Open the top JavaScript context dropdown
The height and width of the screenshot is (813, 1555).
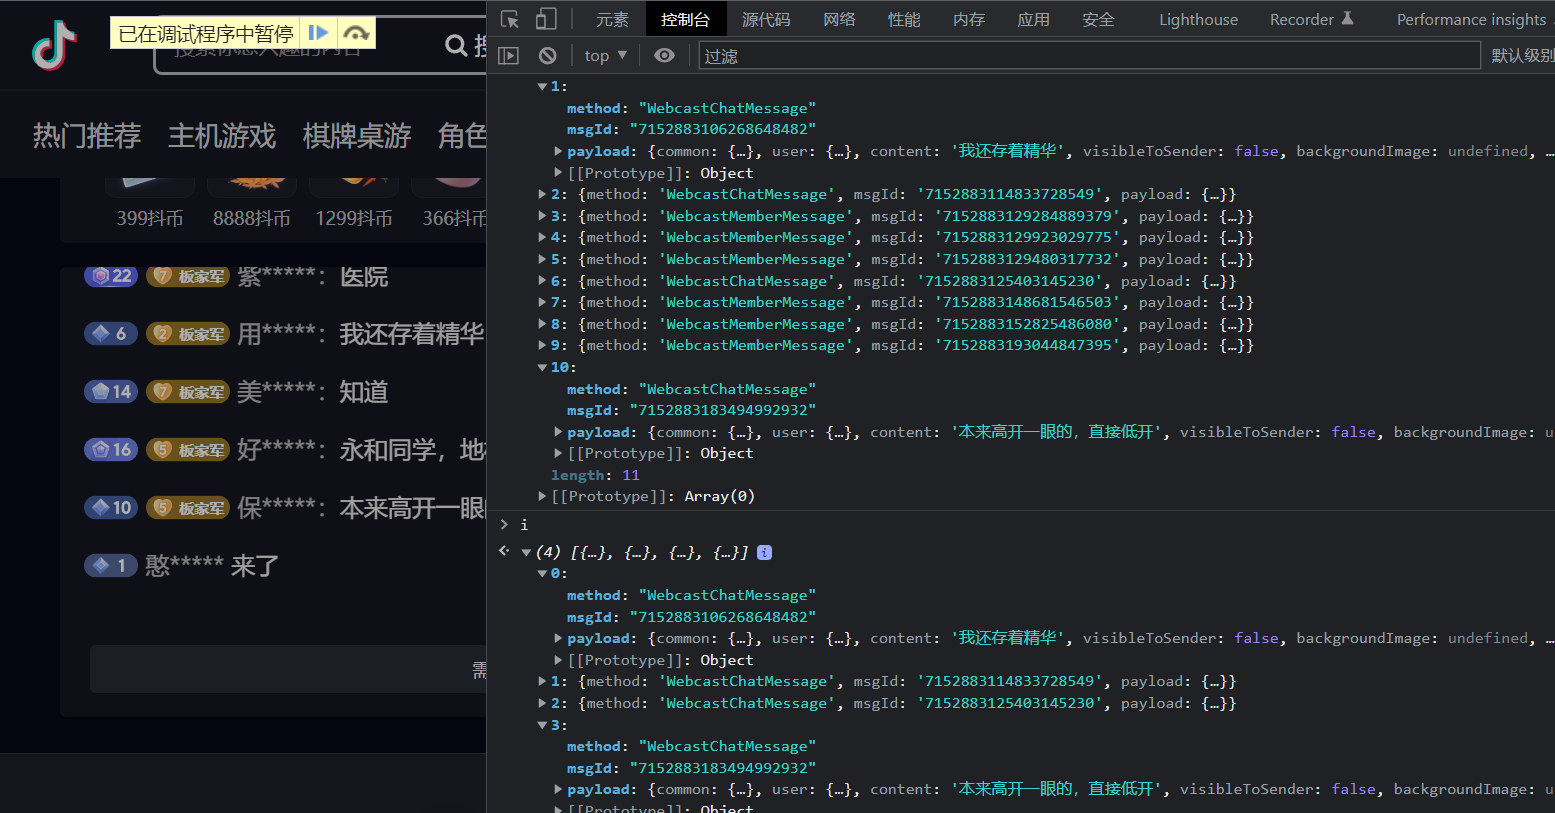coord(606,56)
